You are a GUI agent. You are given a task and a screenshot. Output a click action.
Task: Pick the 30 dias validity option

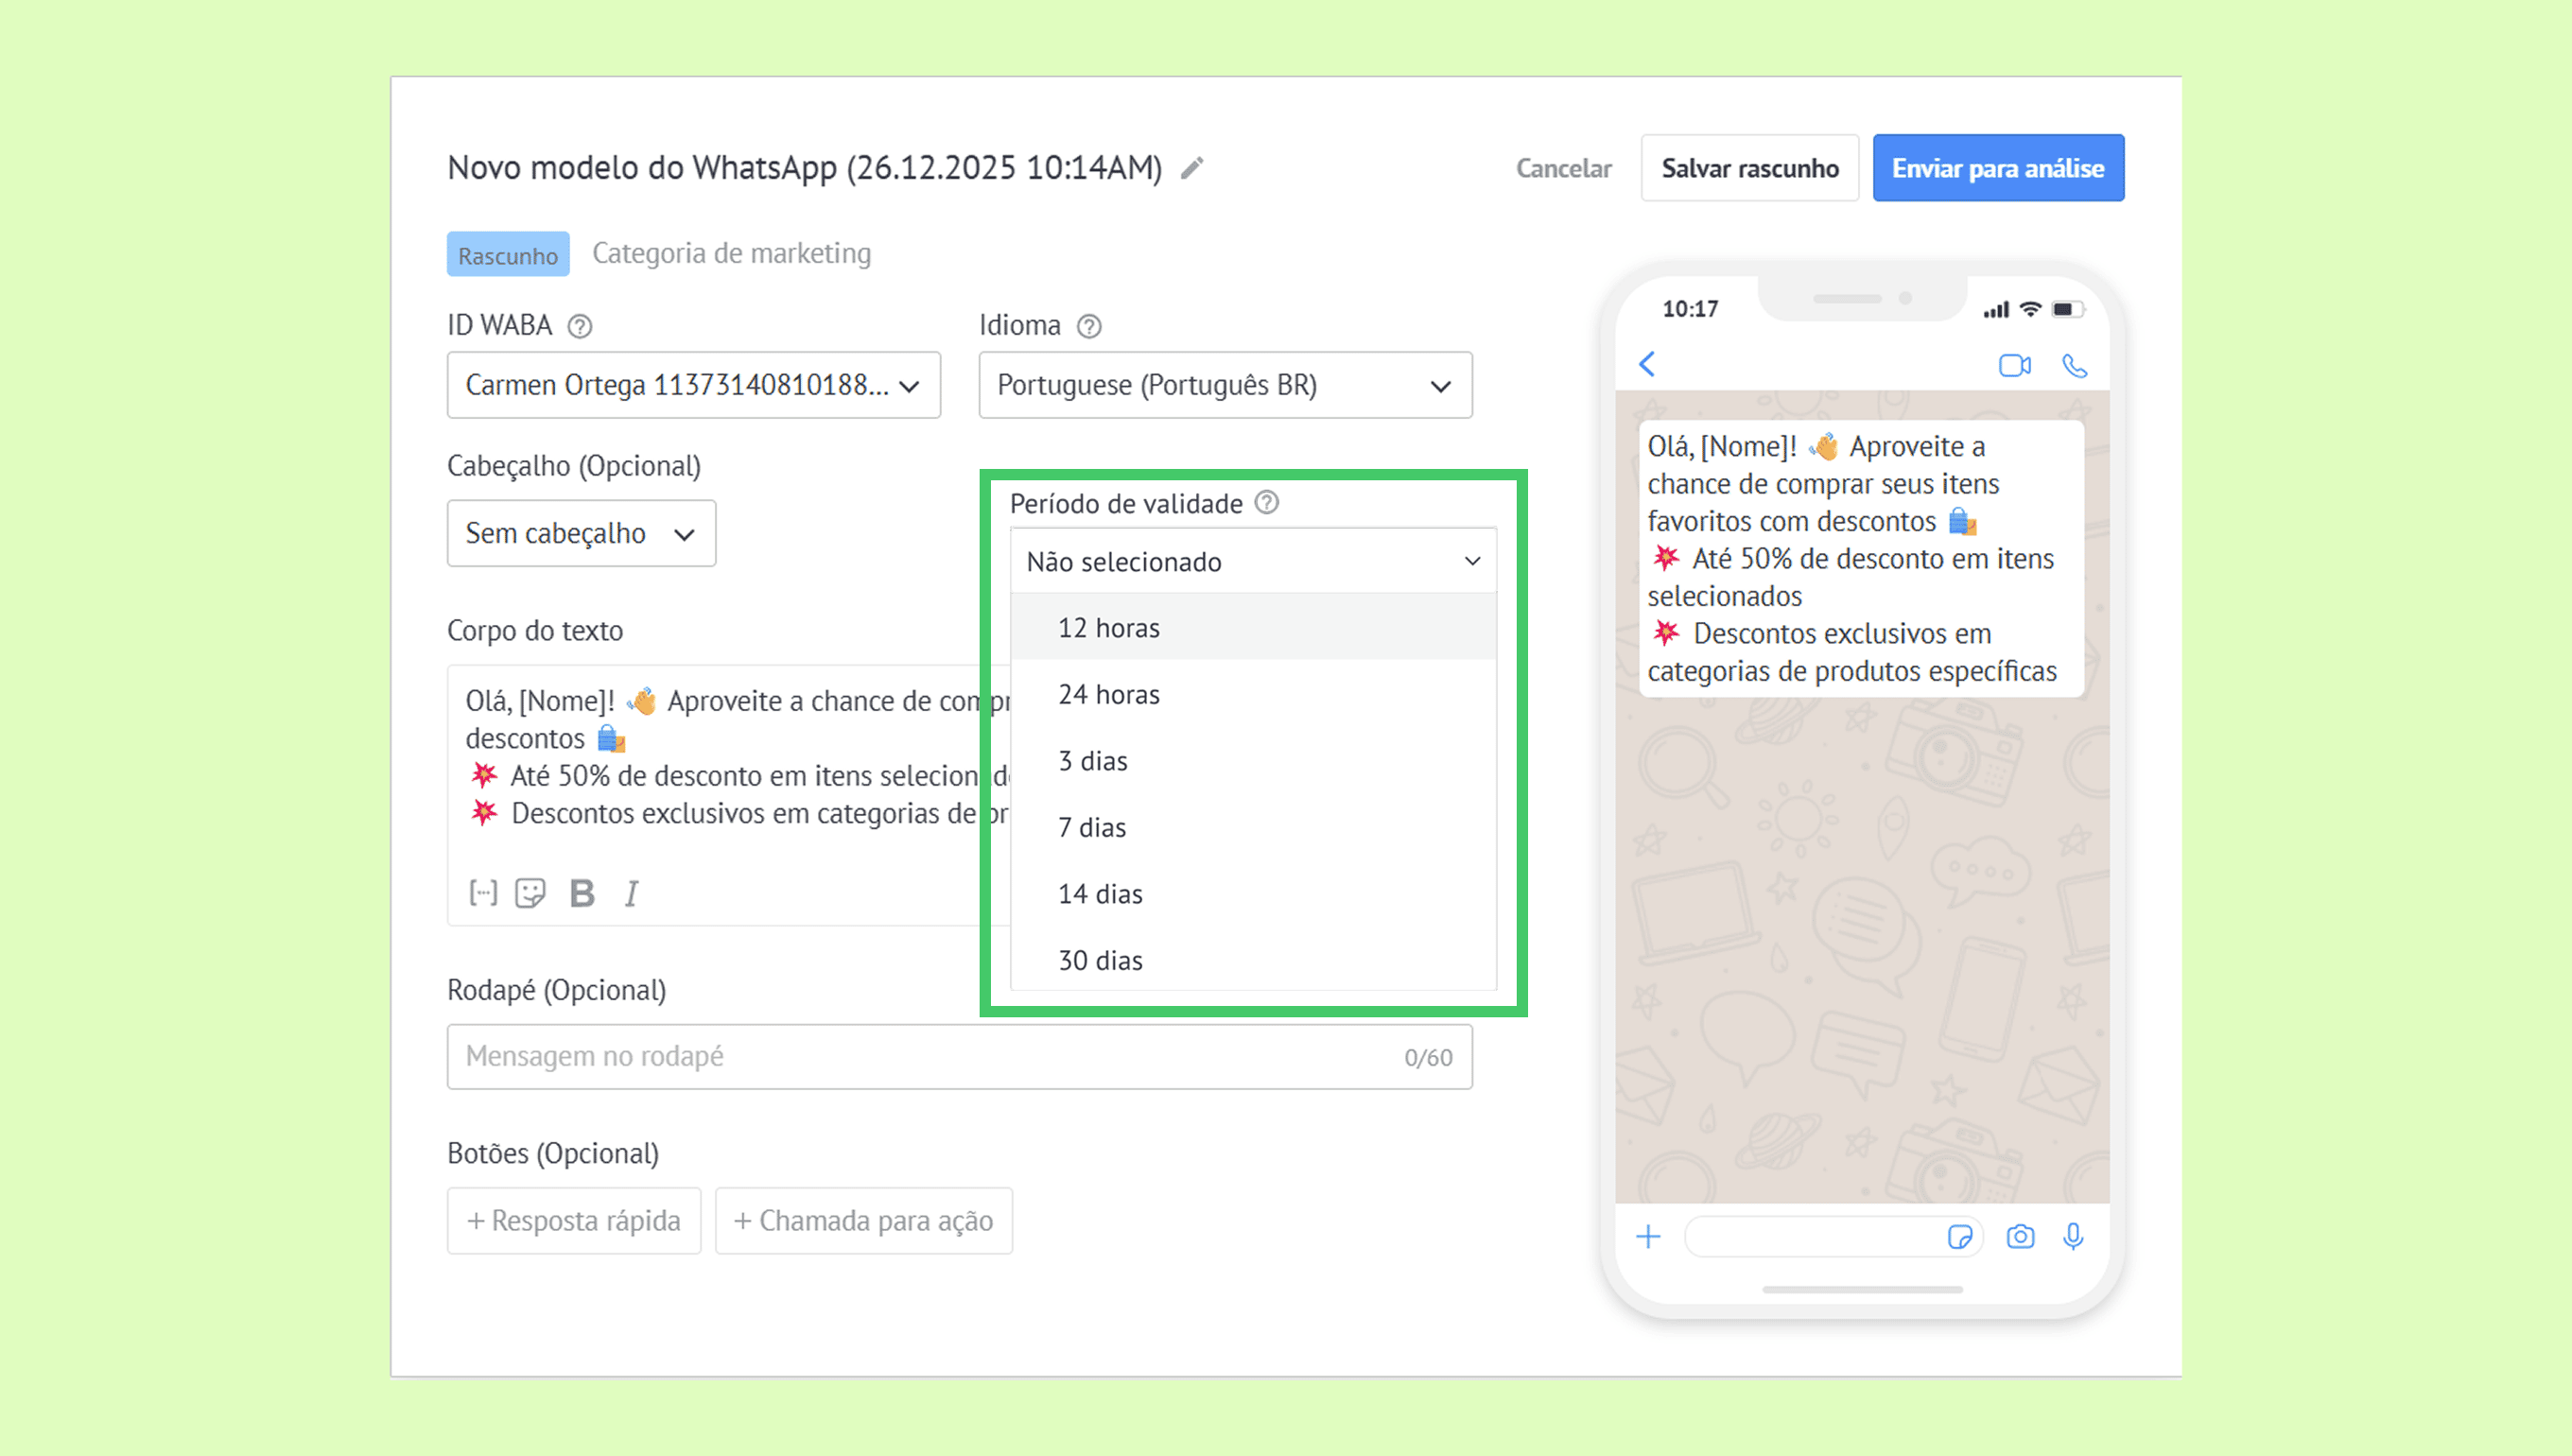(1100, 960)
